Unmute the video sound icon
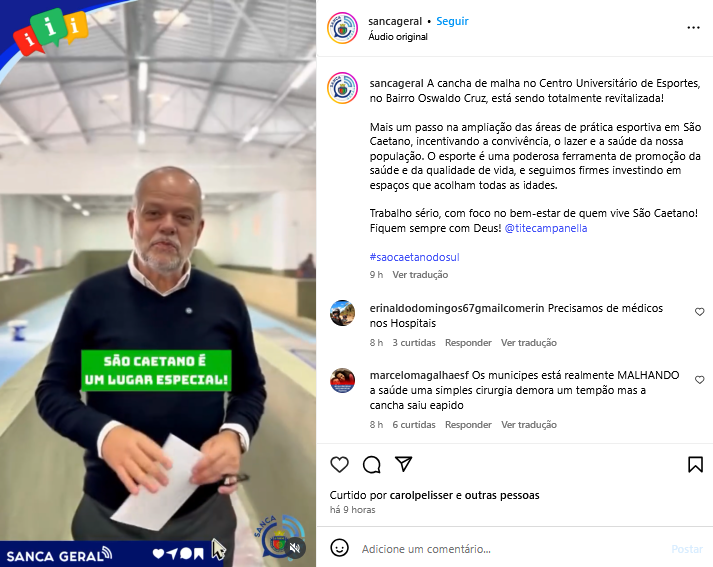This screenshot has height=567, width=713. tap(295, 547)
